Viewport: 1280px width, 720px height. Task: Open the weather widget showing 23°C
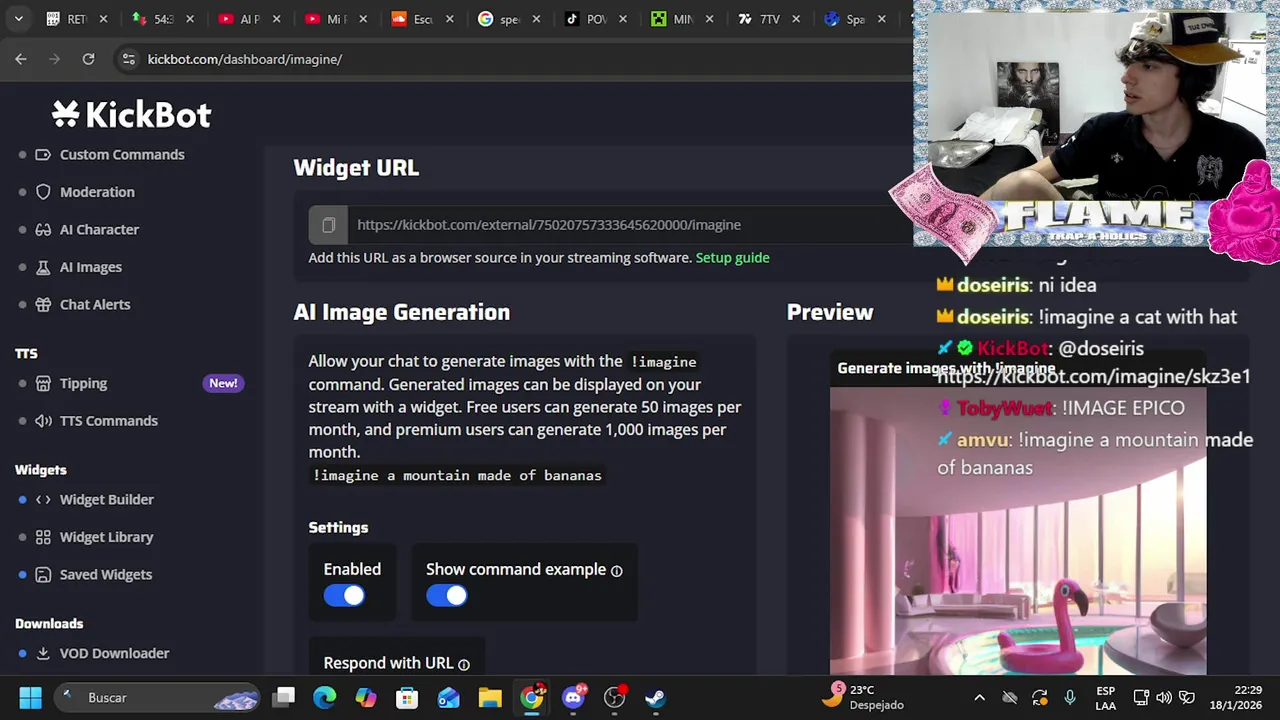(862, 697)
